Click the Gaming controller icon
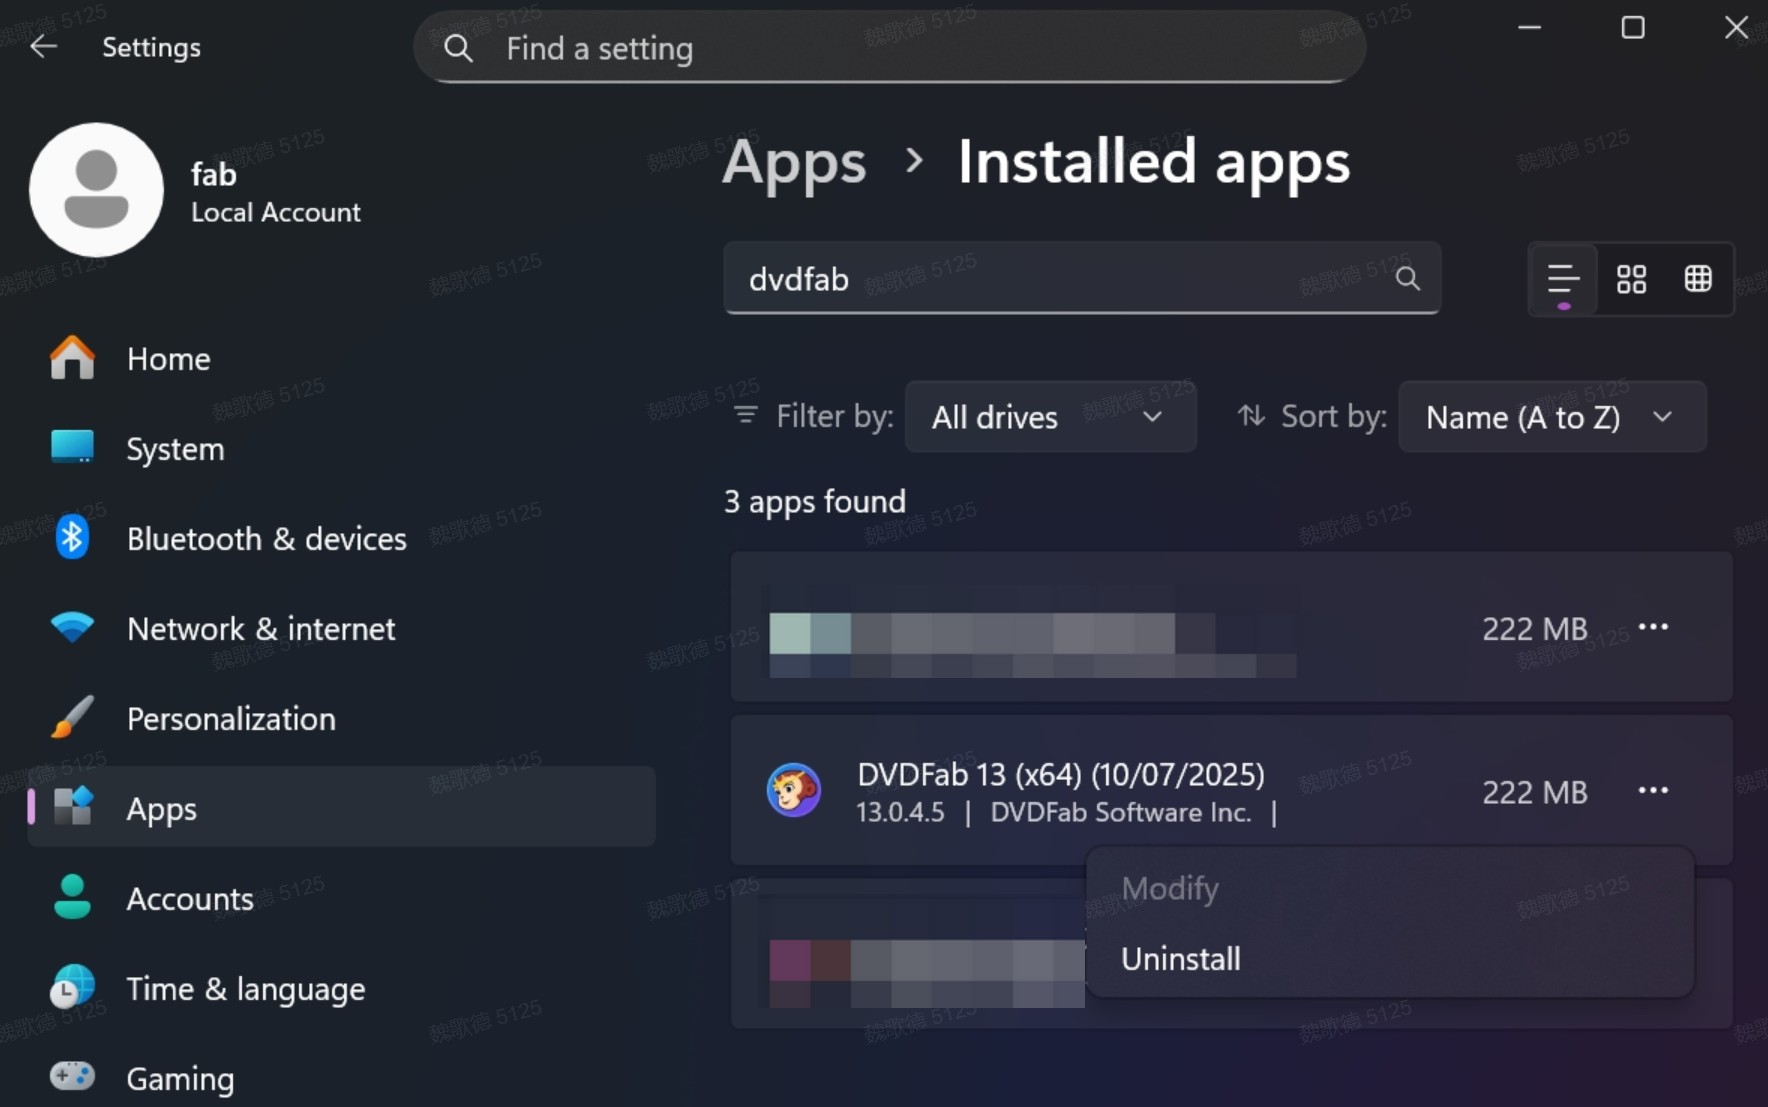The width and height of the screenshot is (1768, 1107). pos(72,1076)
